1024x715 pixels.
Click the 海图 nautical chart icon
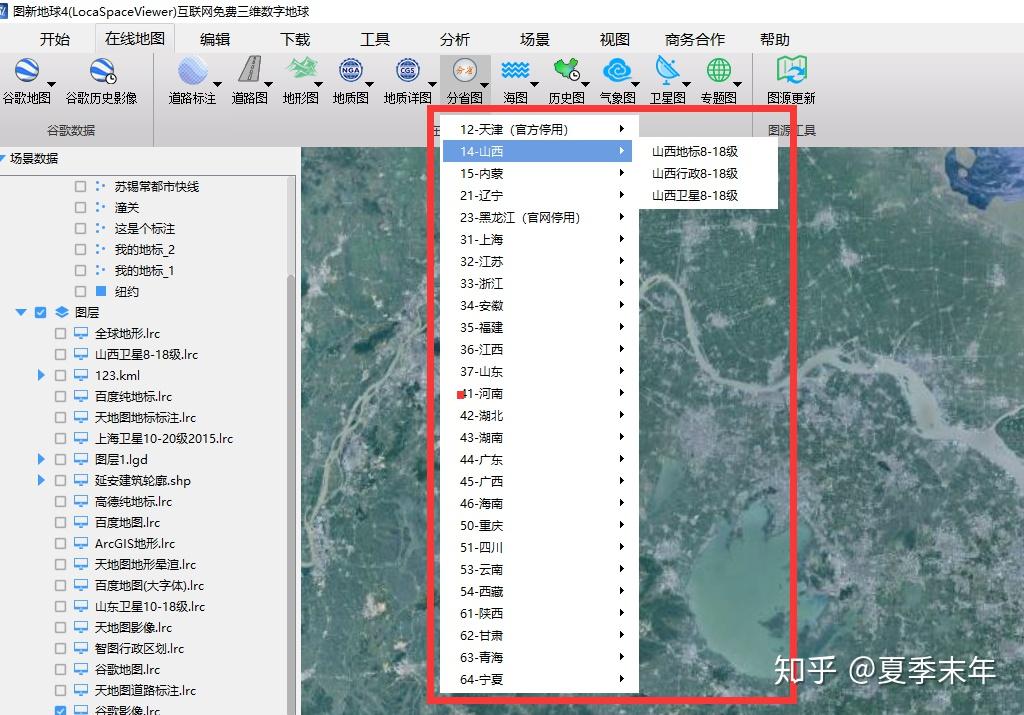(516, 80)
